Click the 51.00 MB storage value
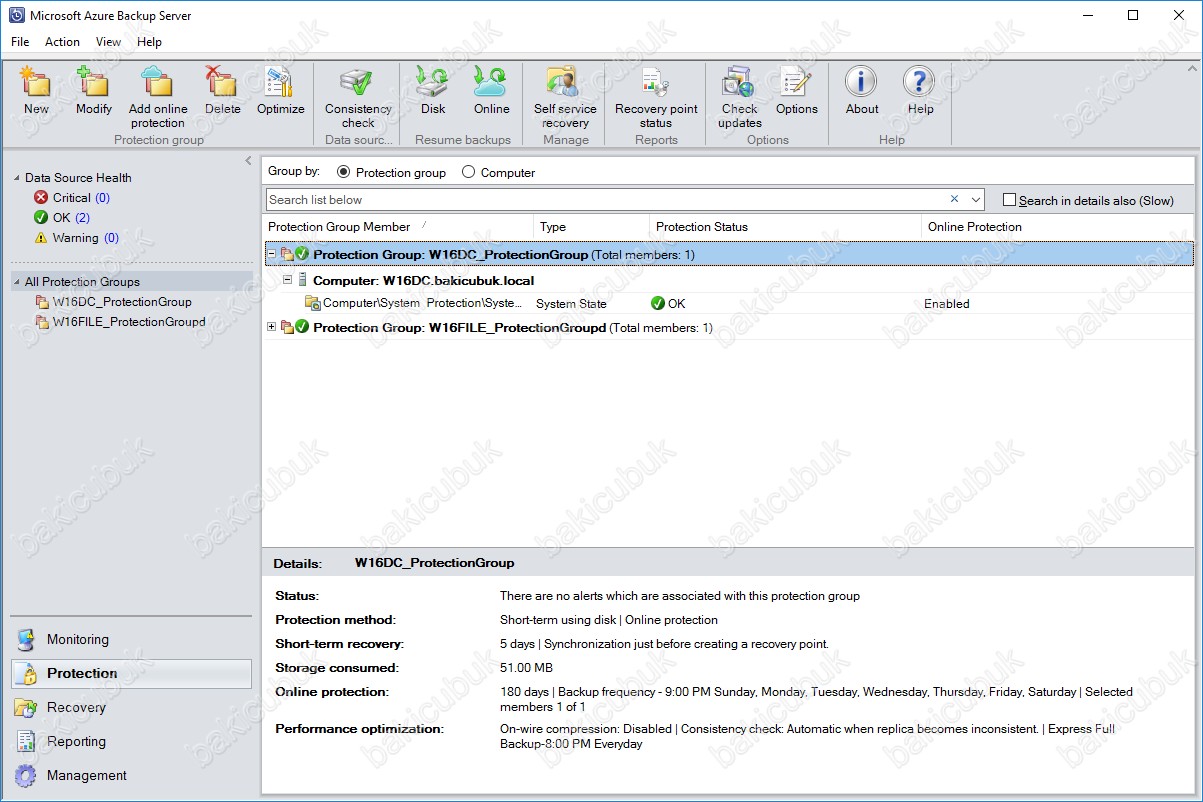This screenshot has height=802, width=1203. click(526, 668)
